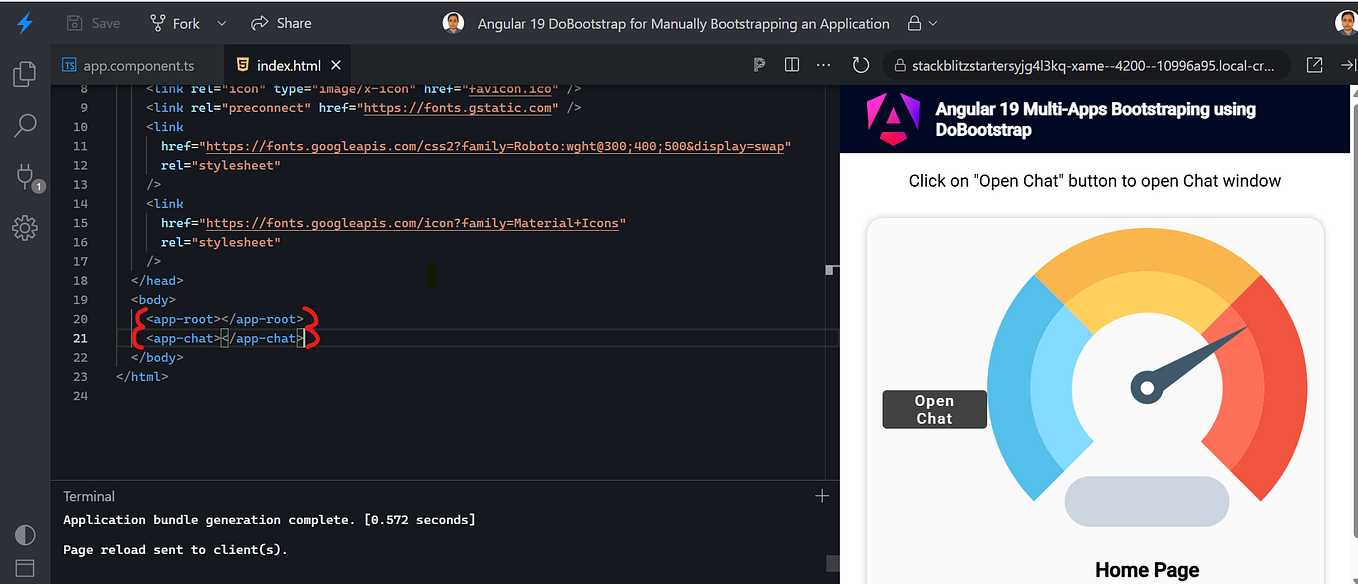The height and width of the screenshot is (584, 1358).
Task: Open the editor's more options menu
Action: click(x=823, y=64)
